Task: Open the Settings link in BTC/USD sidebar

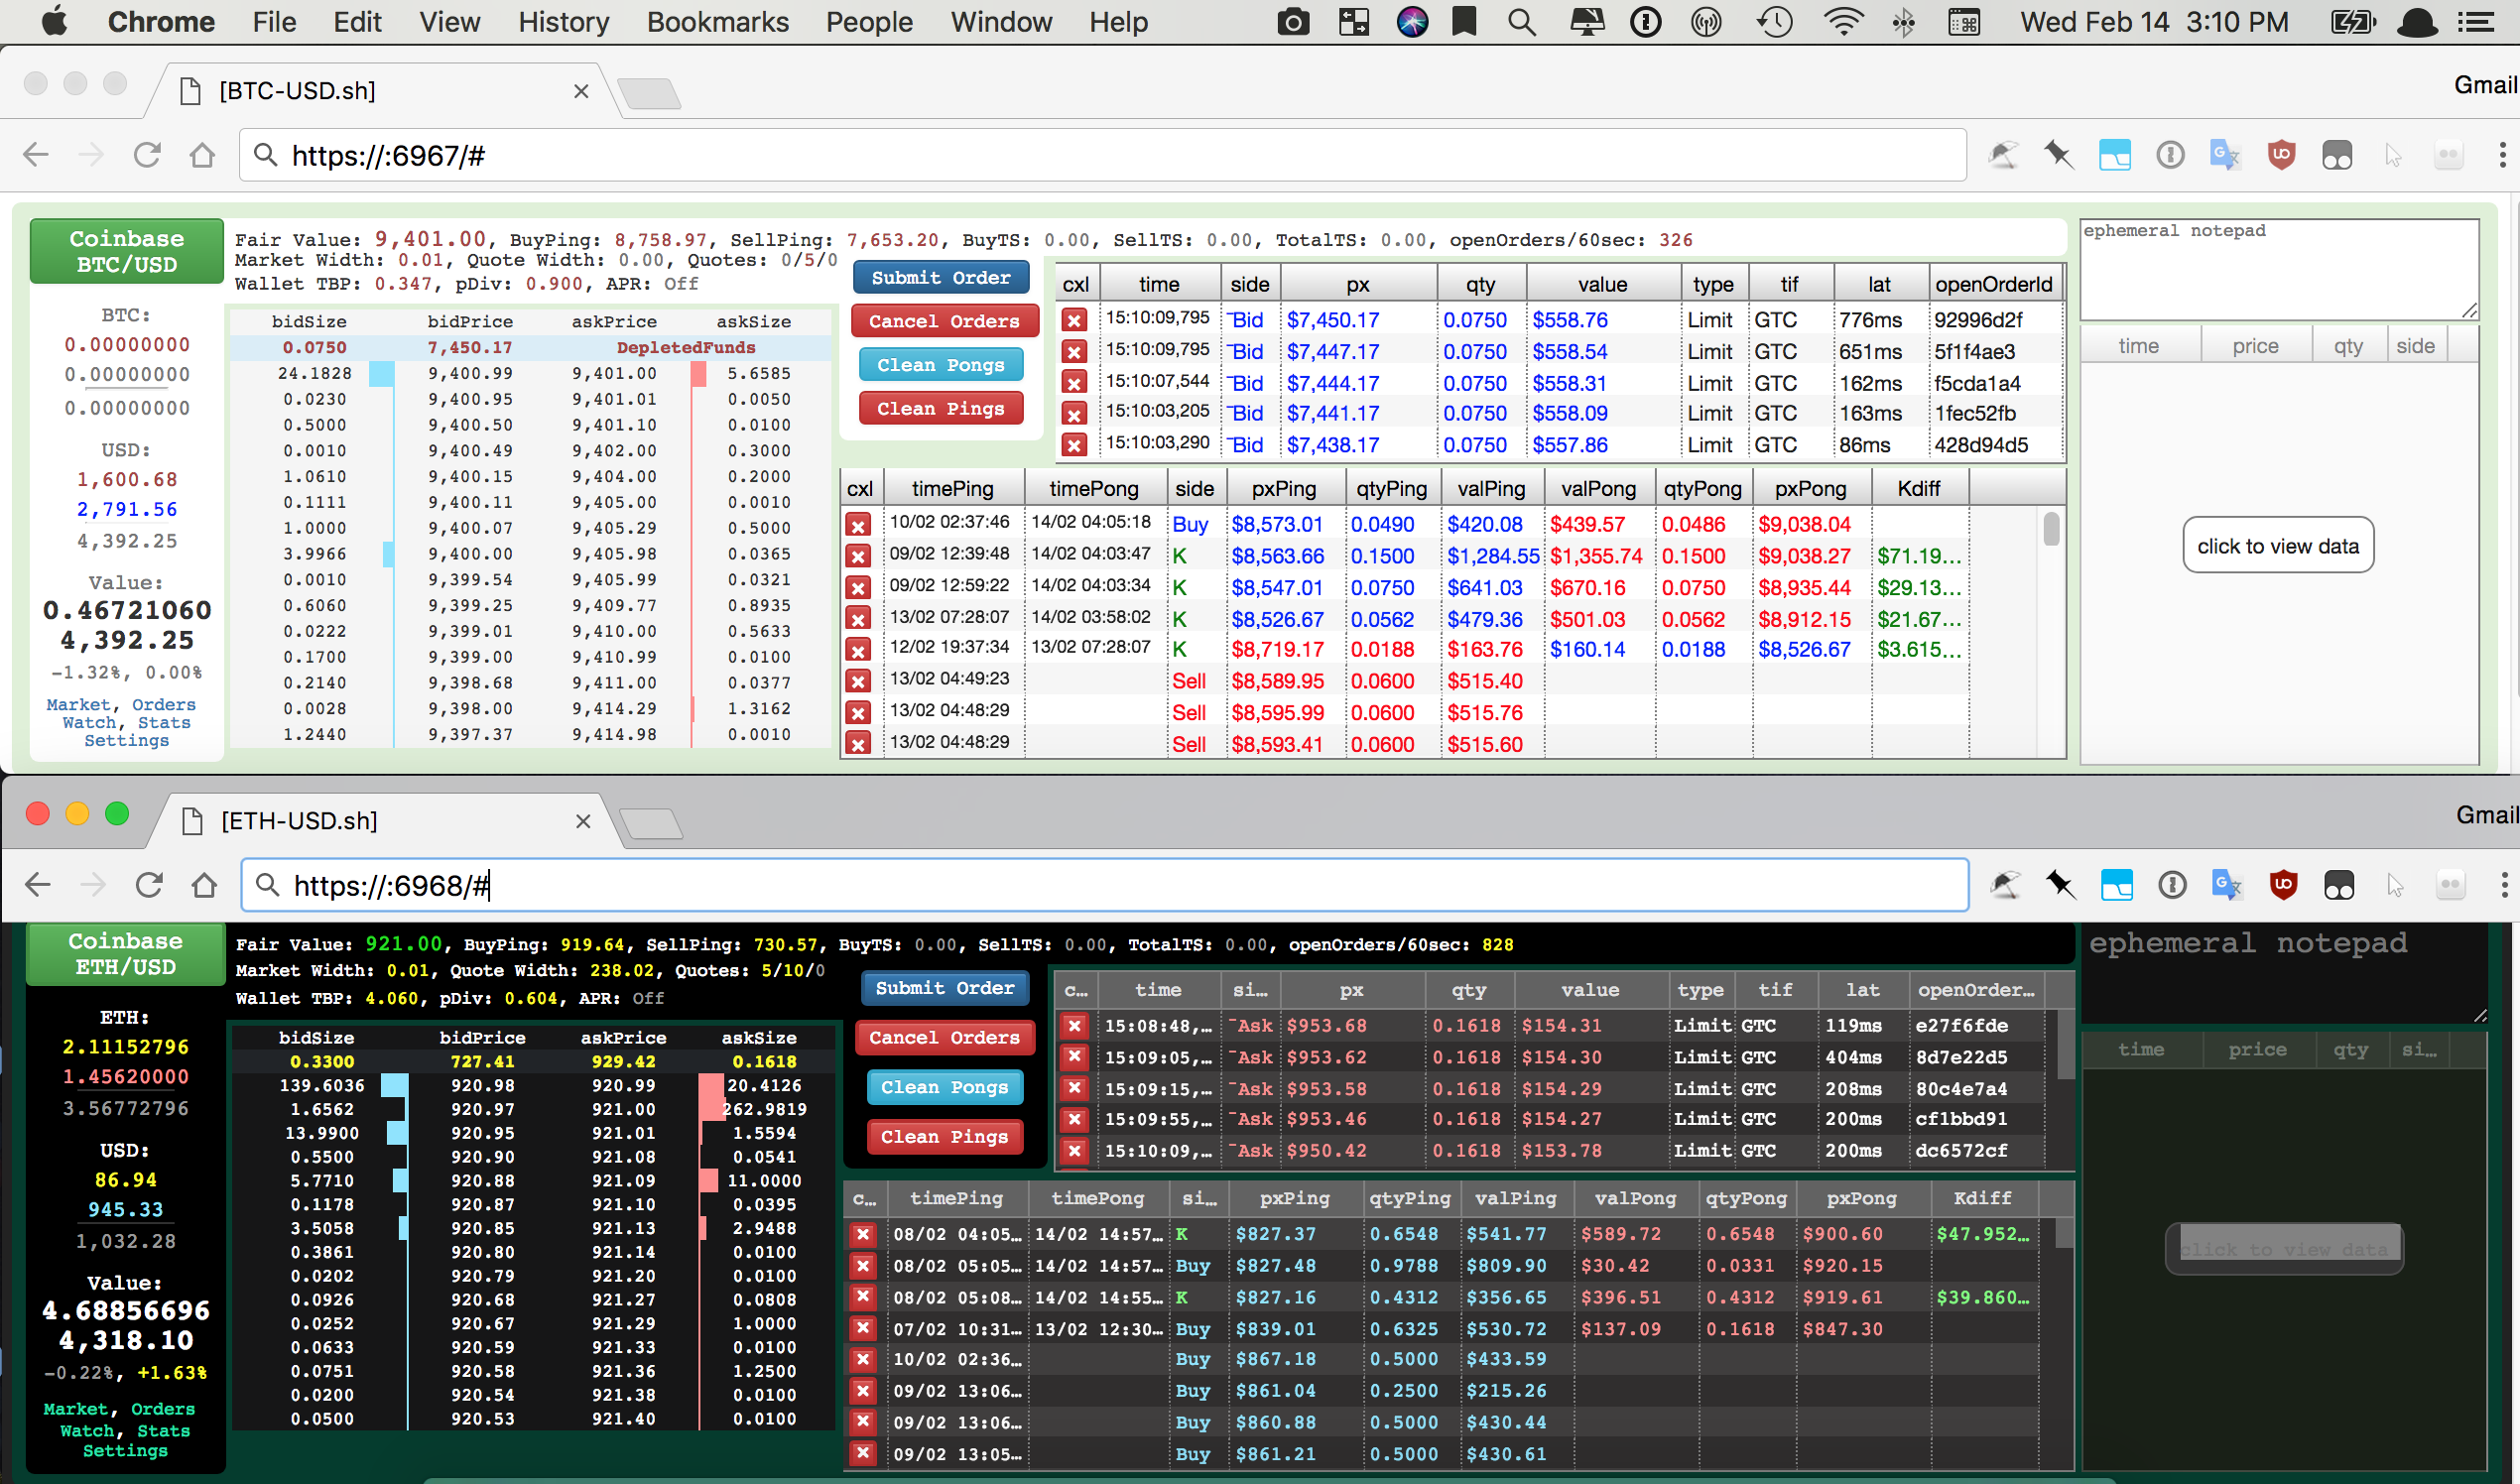Action: (x=126, y=741)
